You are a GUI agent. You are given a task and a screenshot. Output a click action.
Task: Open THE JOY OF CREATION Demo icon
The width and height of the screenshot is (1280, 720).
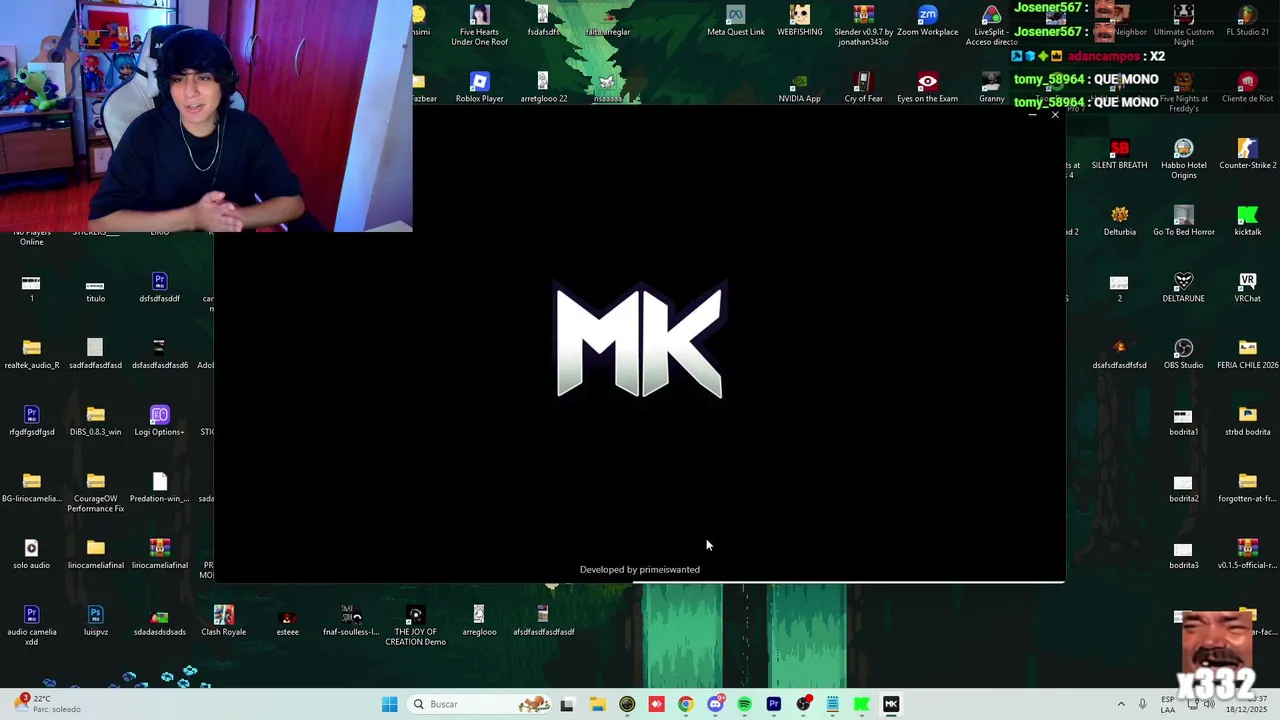[415, 625]
